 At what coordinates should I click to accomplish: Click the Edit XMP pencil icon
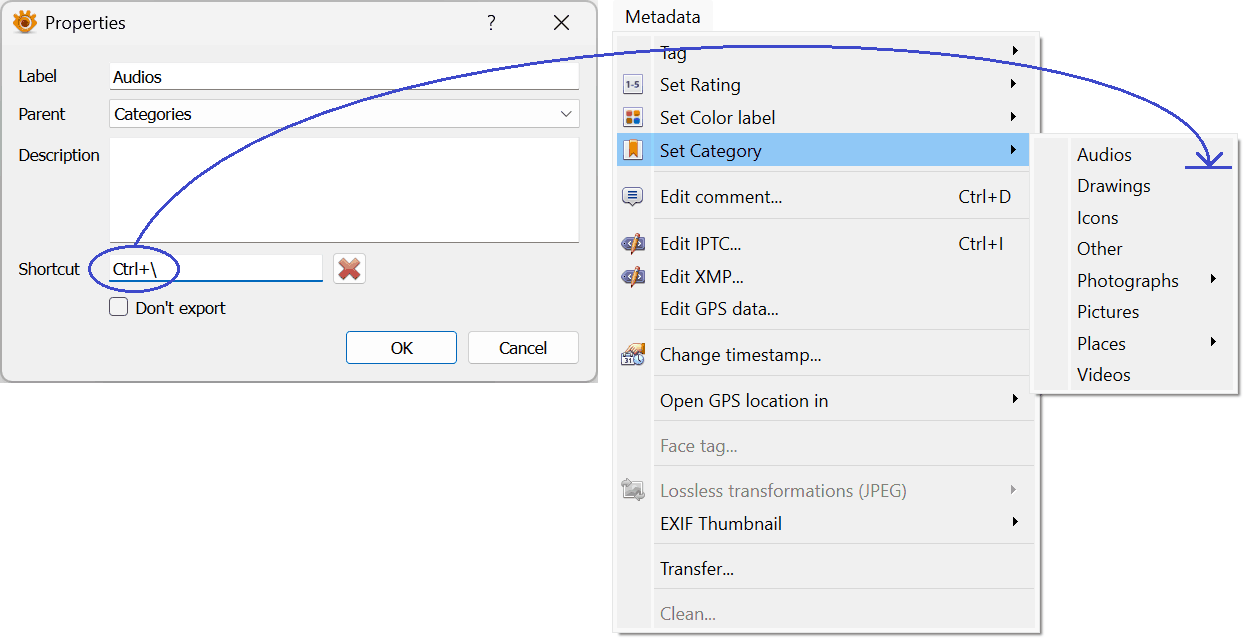click(632, 277)
